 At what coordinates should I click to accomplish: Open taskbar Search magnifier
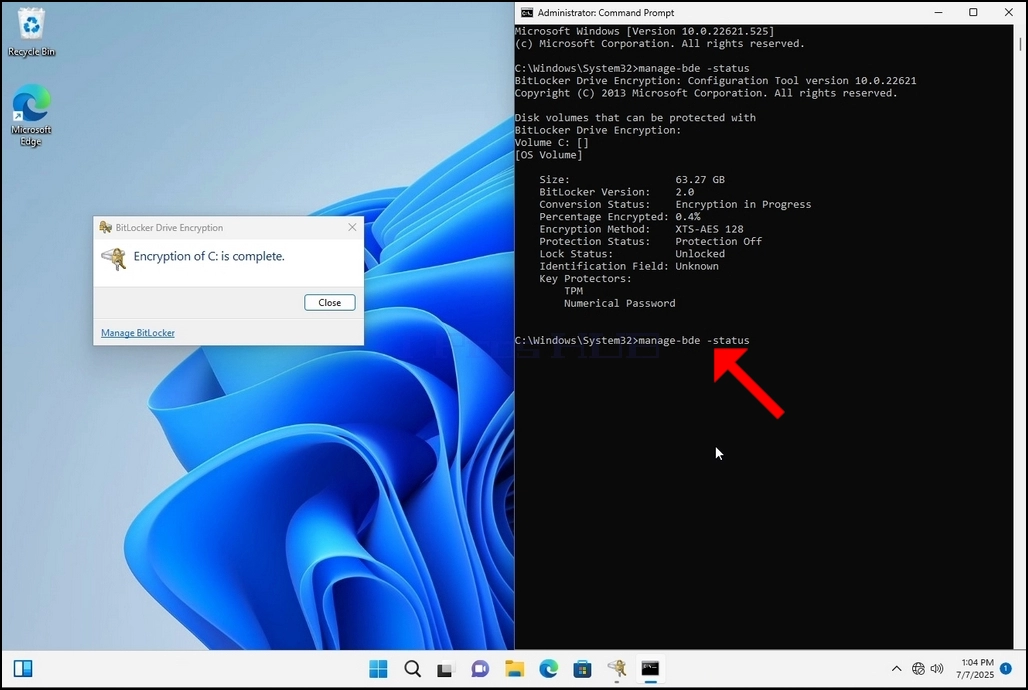coord(412,668)
